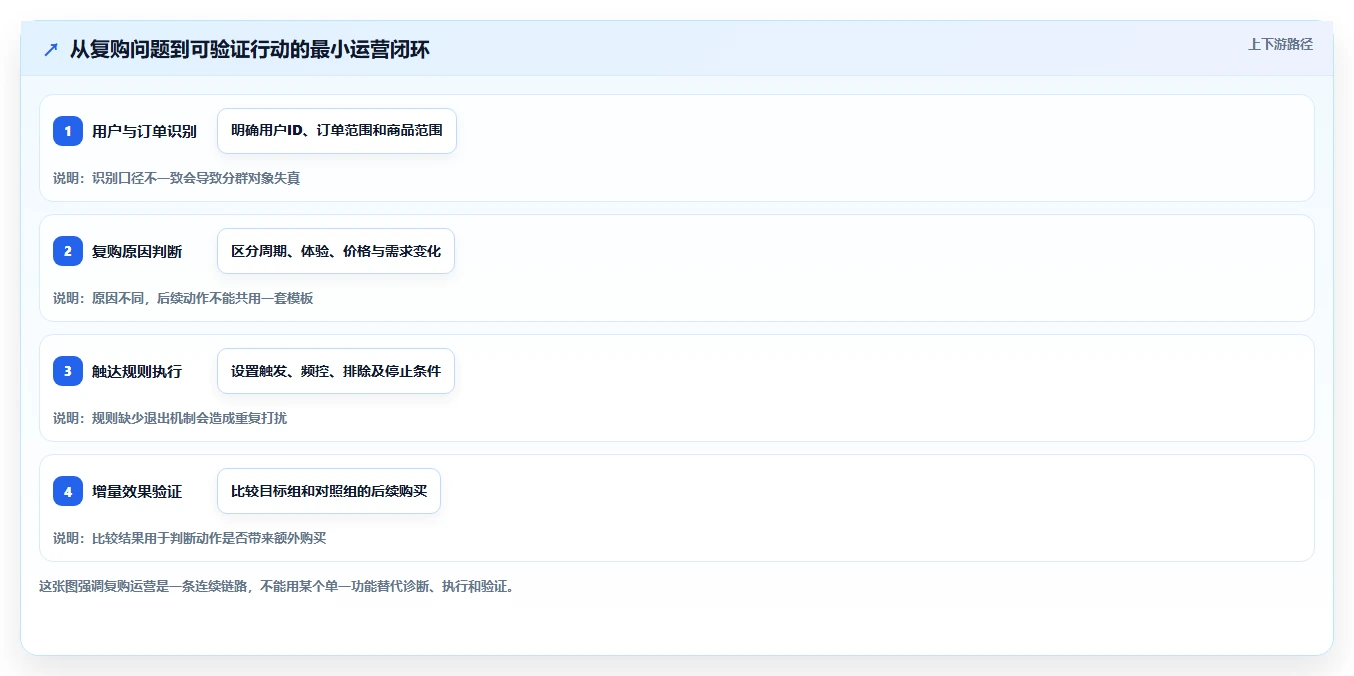Click step number badge 3
The width and height of the screenshot is (1354, 676).
pos(68,371)
